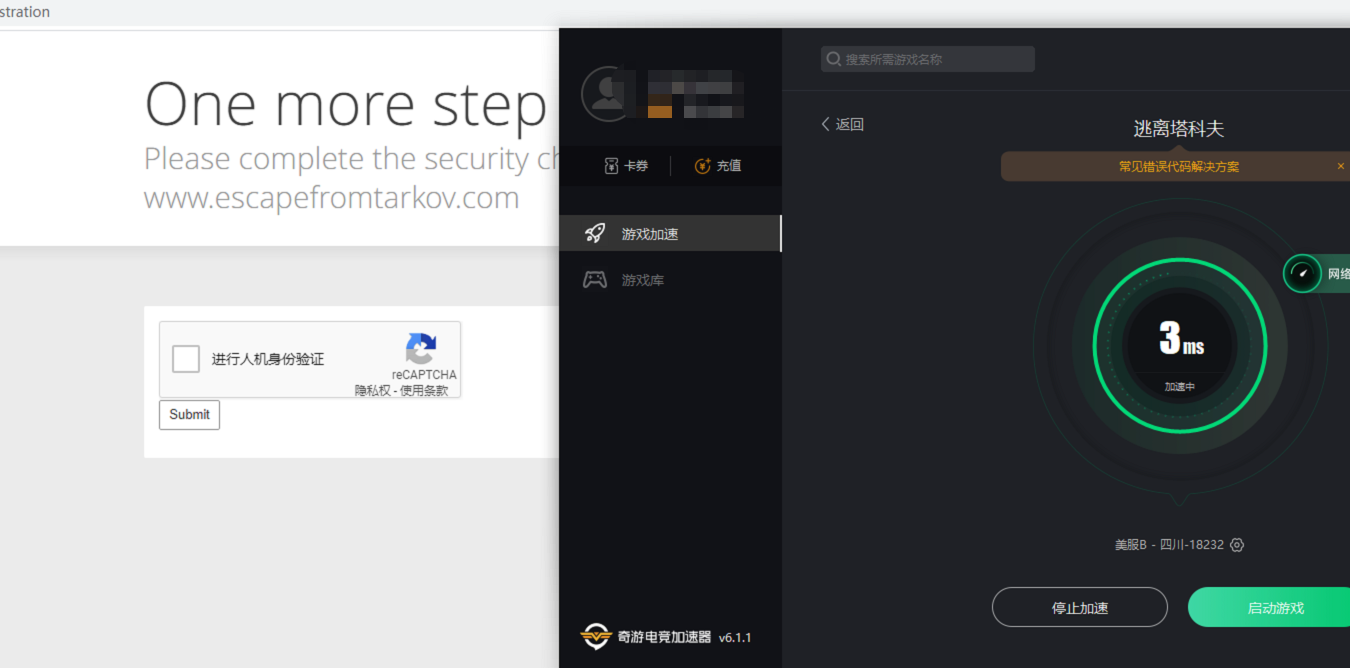Go back using the 返回 button
The image size is (1350, 668).
(x=842, y=124)
